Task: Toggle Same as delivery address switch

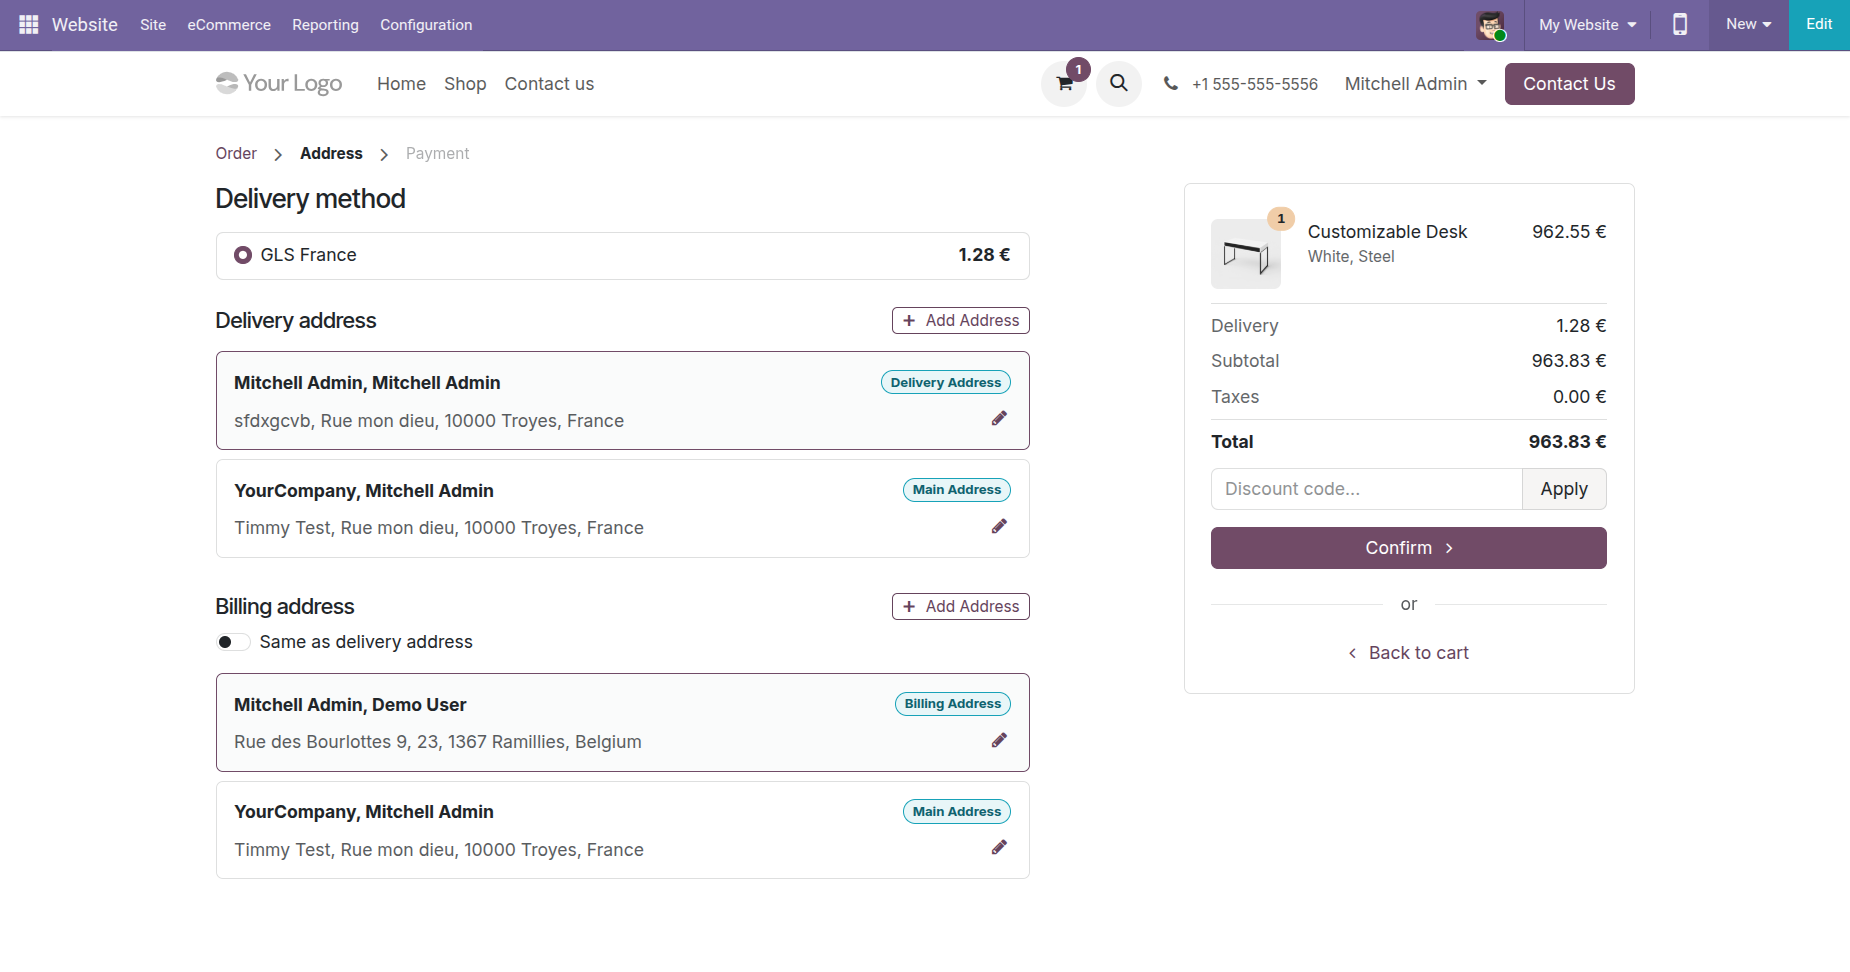Action: (233, 642)
